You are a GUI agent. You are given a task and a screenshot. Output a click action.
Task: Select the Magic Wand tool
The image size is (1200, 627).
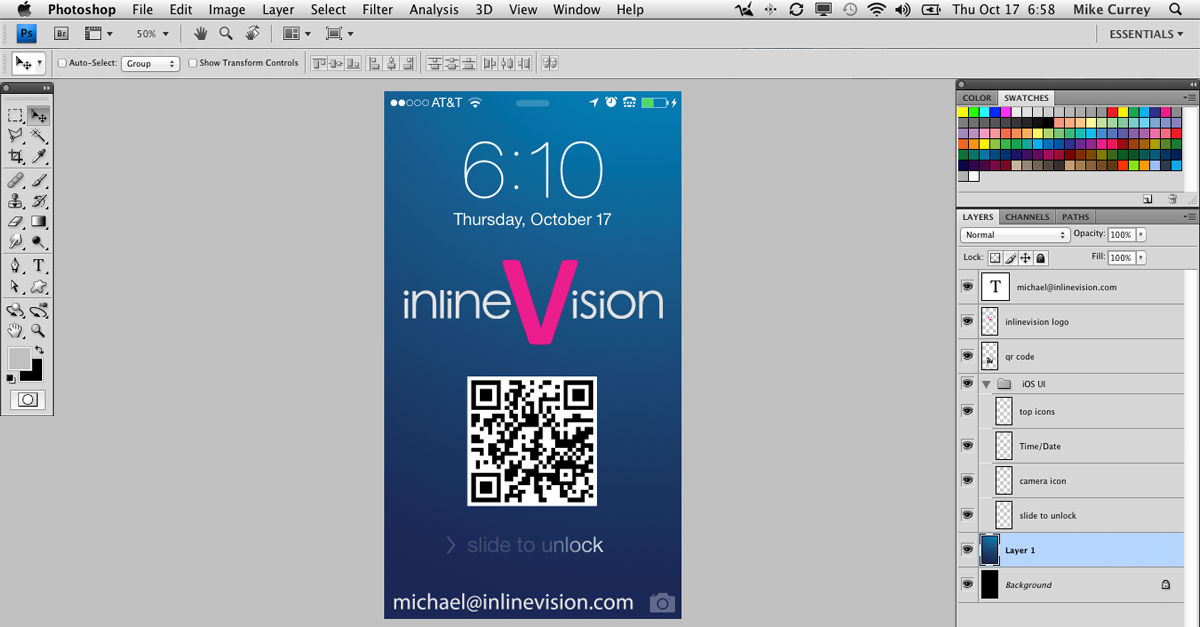(x=39, y=136)
